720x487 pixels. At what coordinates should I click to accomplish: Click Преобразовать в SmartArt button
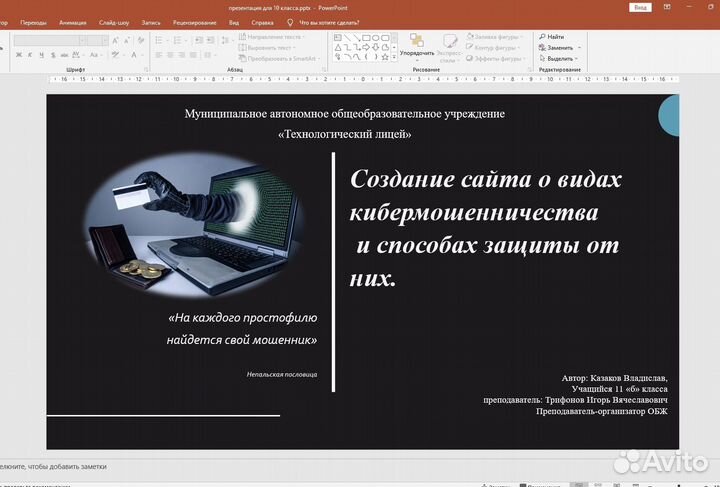pos(279,58)
